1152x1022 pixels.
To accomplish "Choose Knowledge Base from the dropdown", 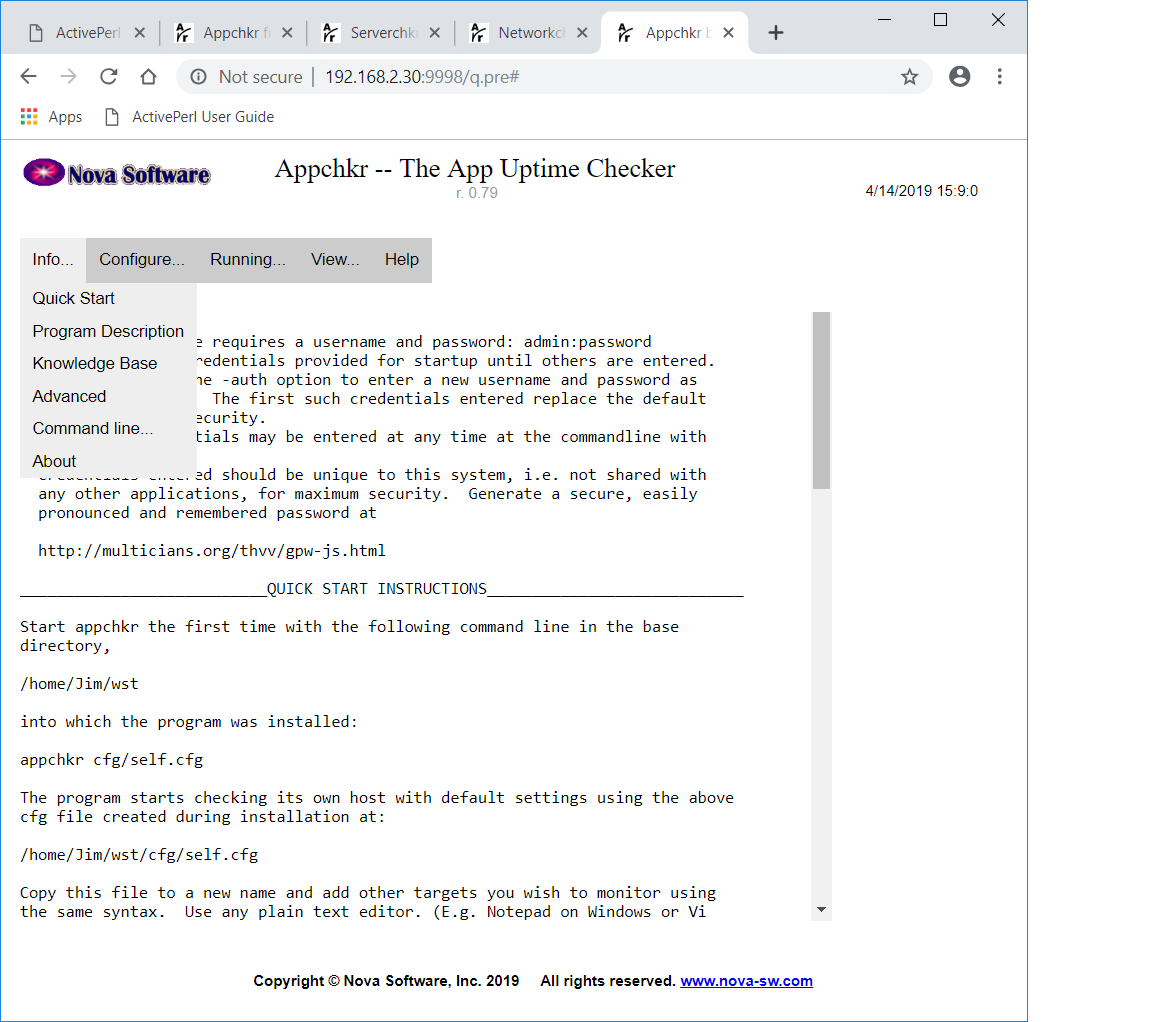I will [108, 364].
